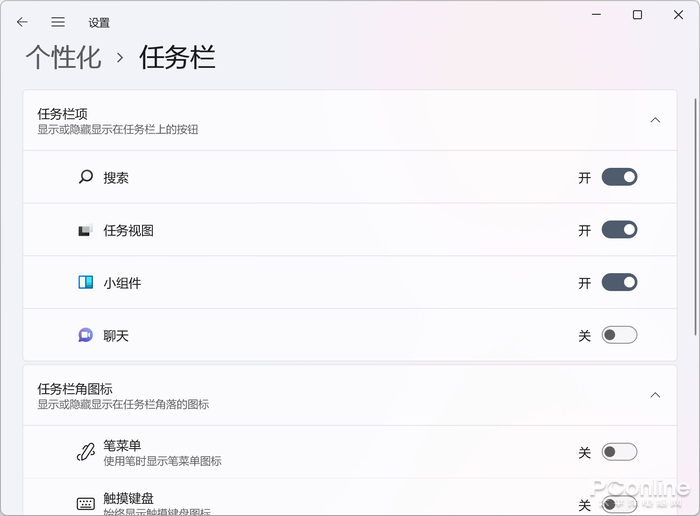
Task: Turn on the 笔菜单 toggle
Action: 619,452
